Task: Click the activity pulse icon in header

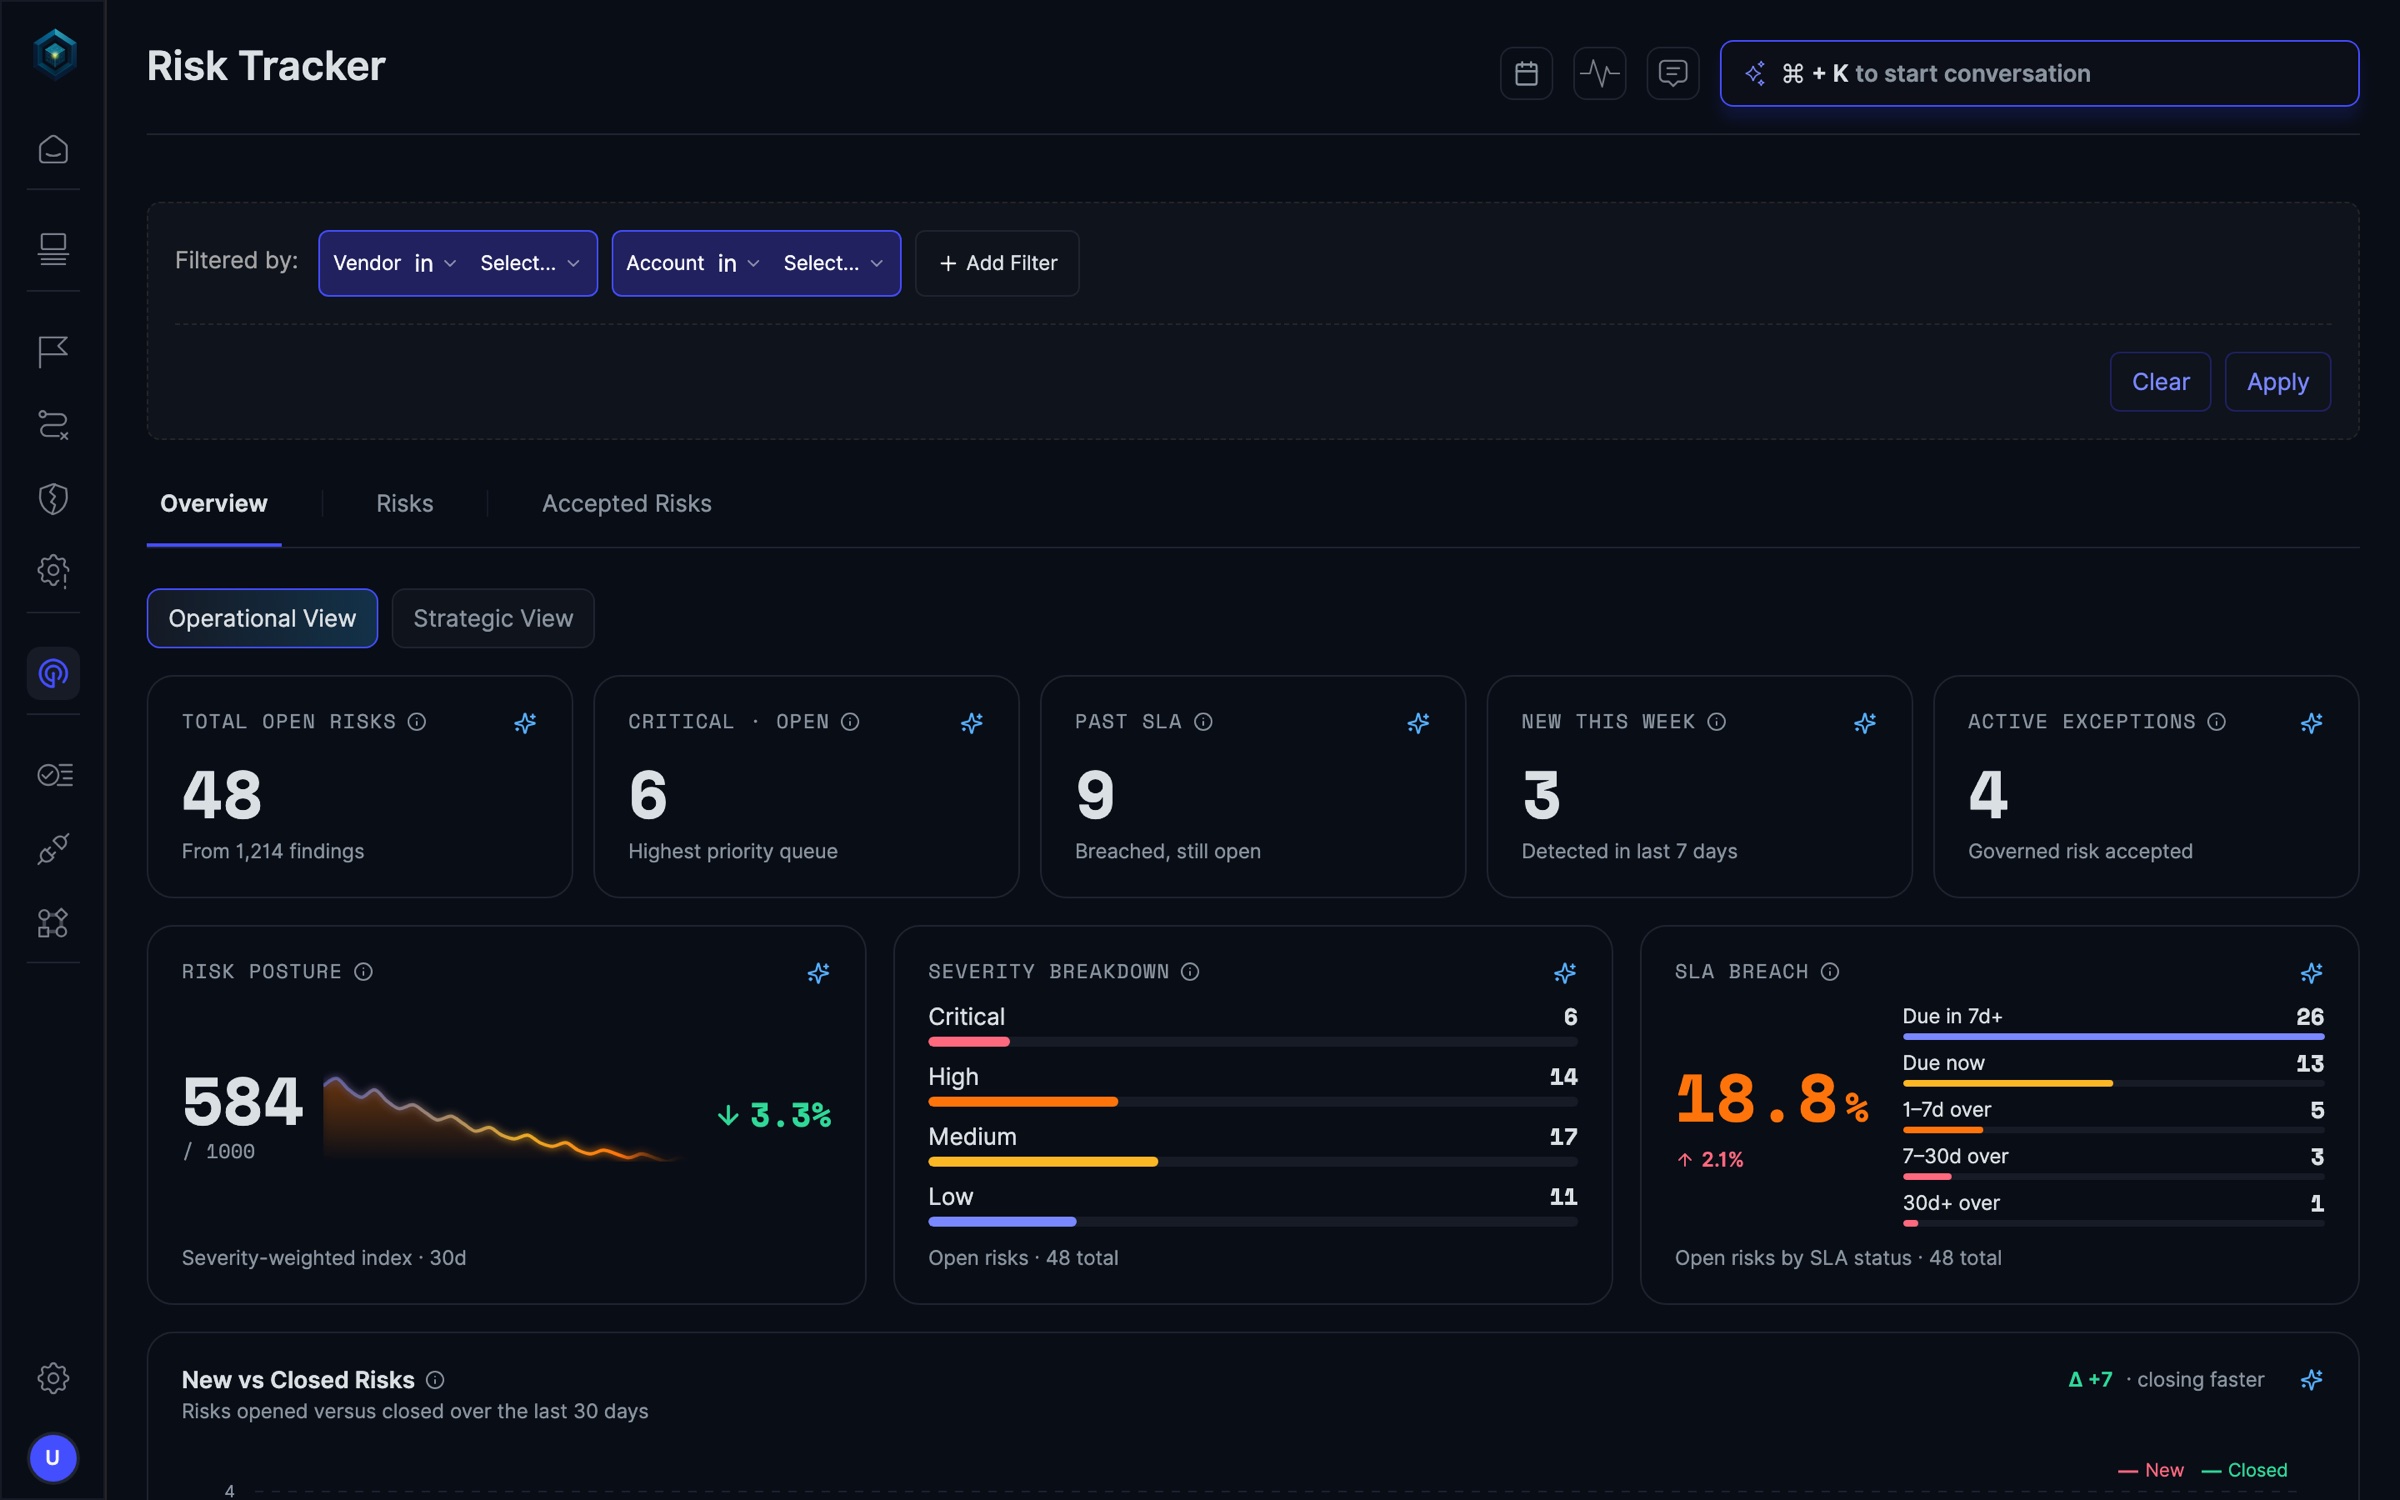Action: (1599, 73)
